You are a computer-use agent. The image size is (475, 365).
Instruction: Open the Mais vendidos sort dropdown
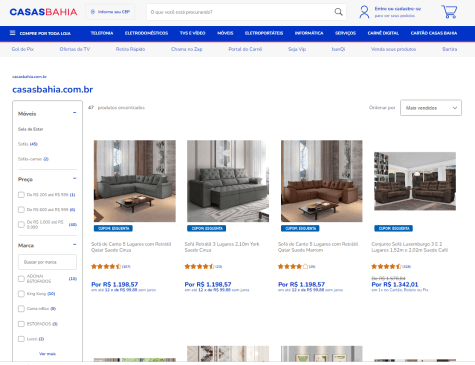[x=431, y=108]
